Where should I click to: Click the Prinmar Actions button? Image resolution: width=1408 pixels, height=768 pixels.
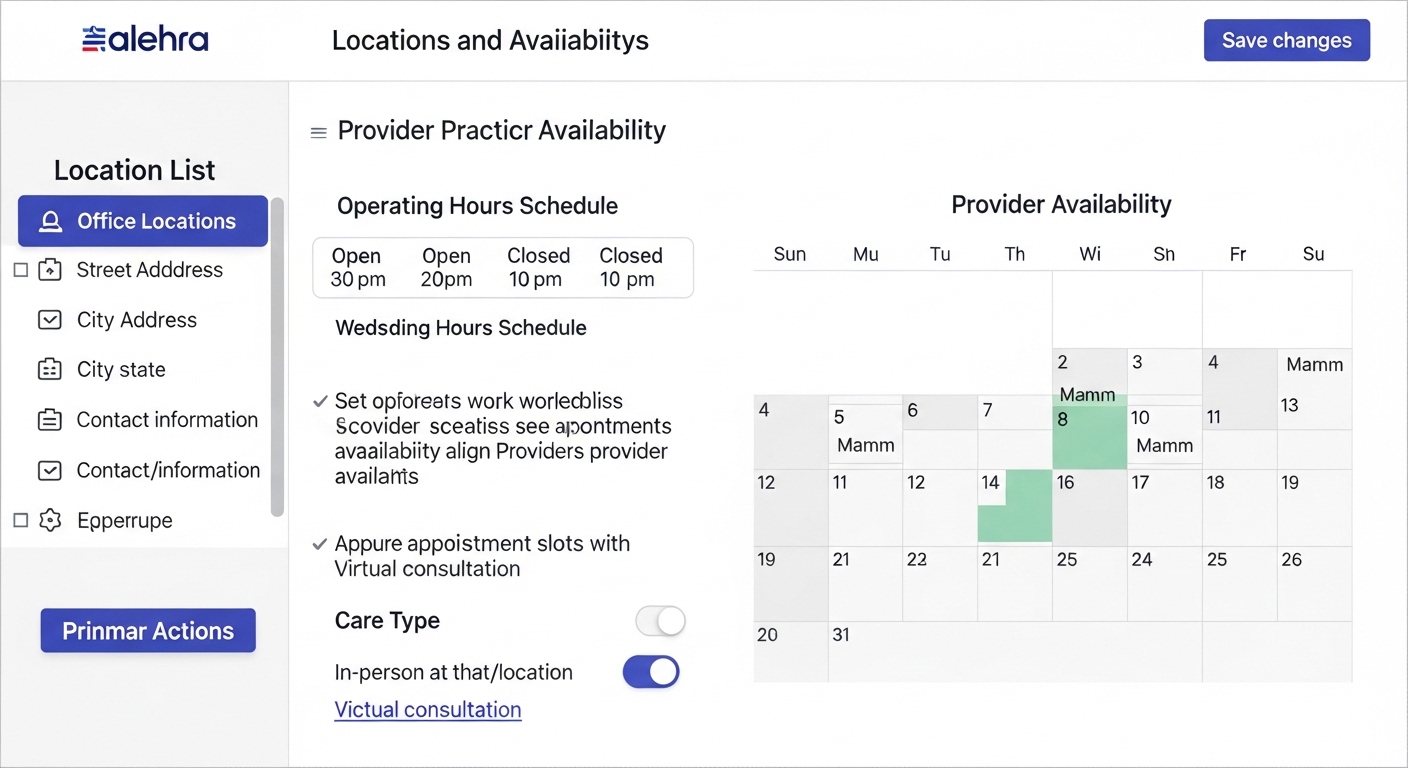148,631
